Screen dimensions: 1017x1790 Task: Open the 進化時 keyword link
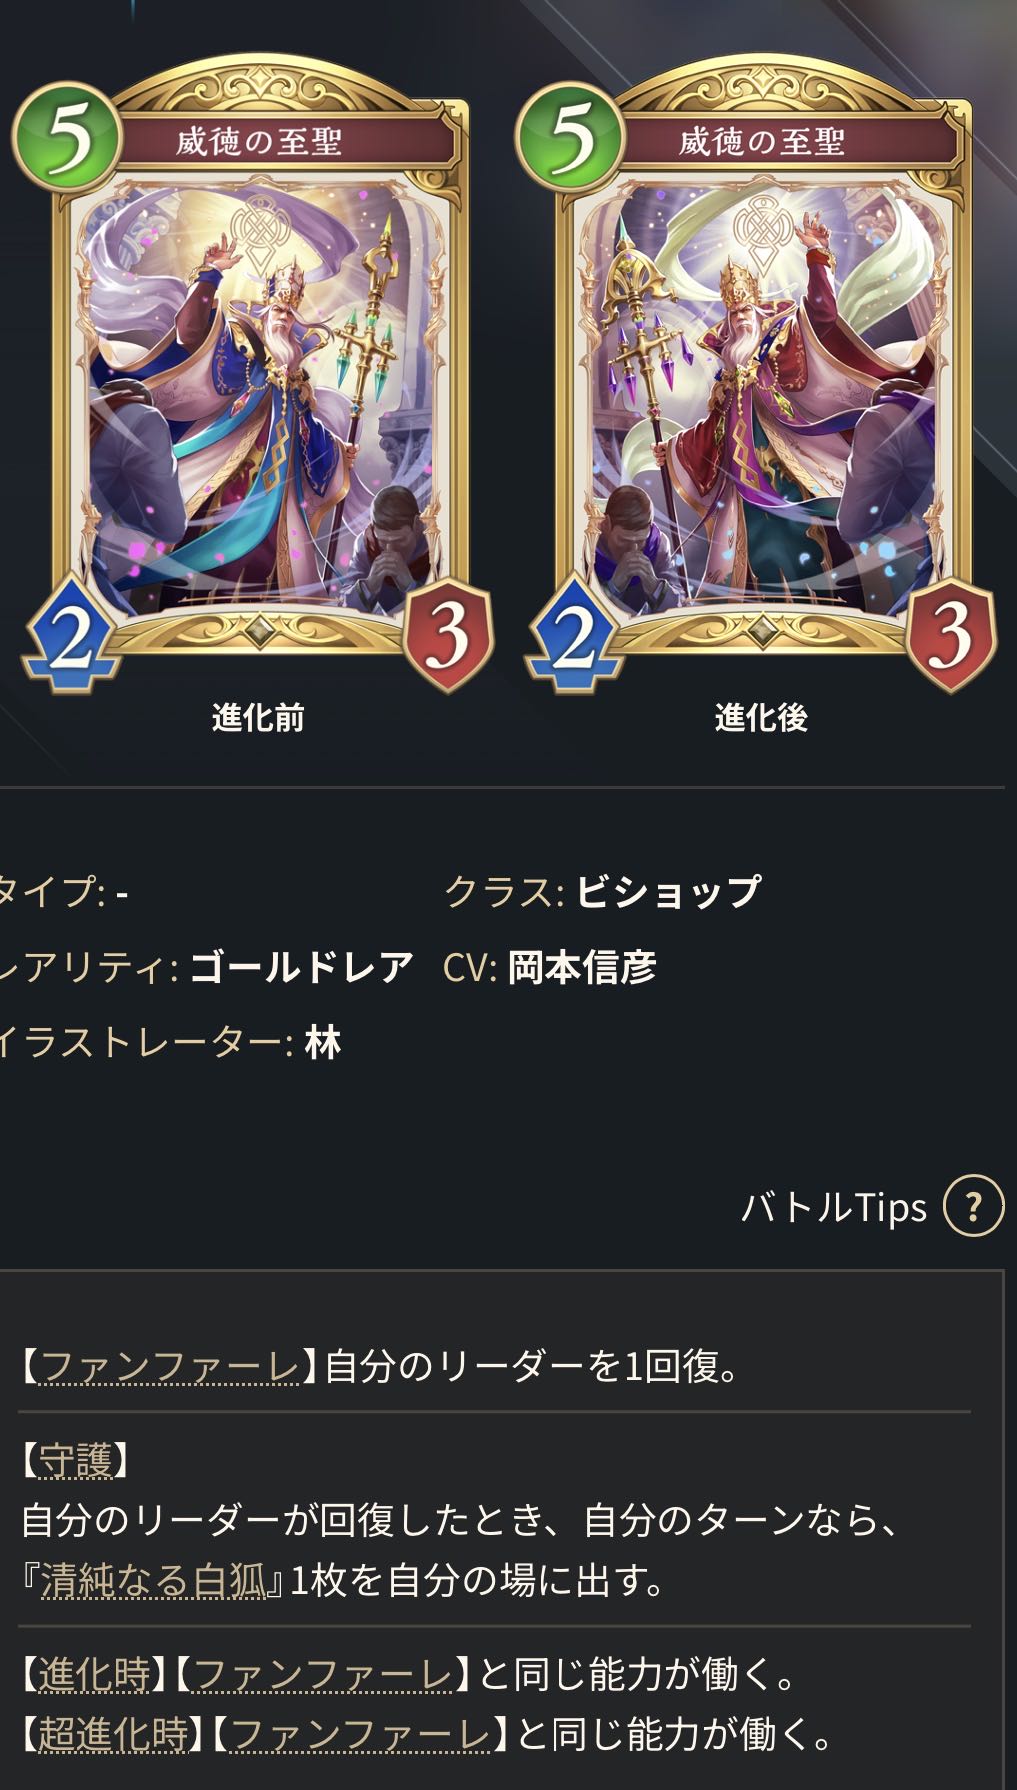pyautogui.click(x=95, y=1673)
